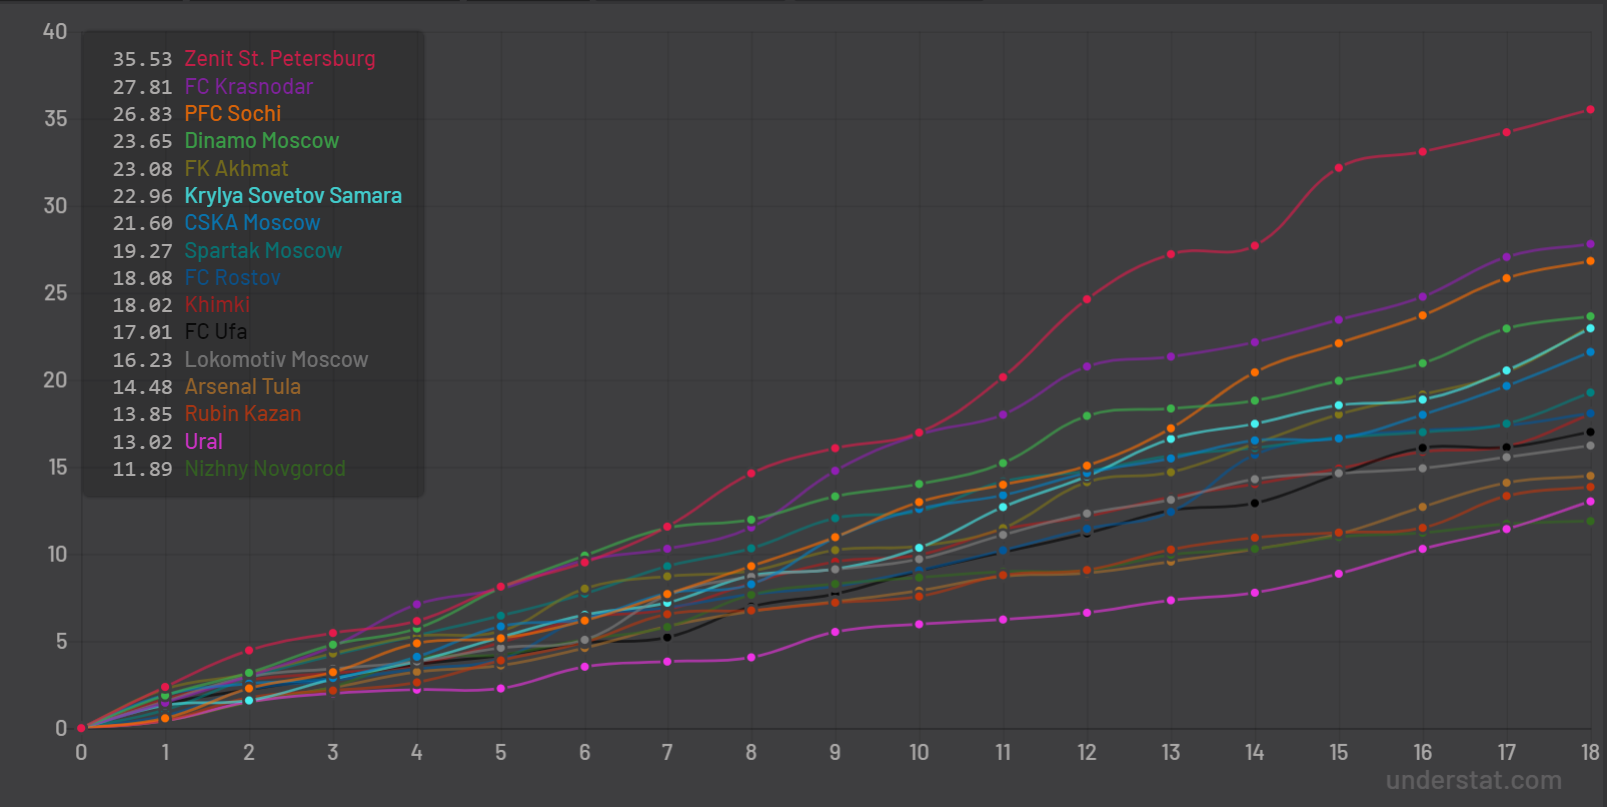Viewport: 1607px width, 807px height.
Task: Click the CSKA Moscow legend entry
Action: 252,223
